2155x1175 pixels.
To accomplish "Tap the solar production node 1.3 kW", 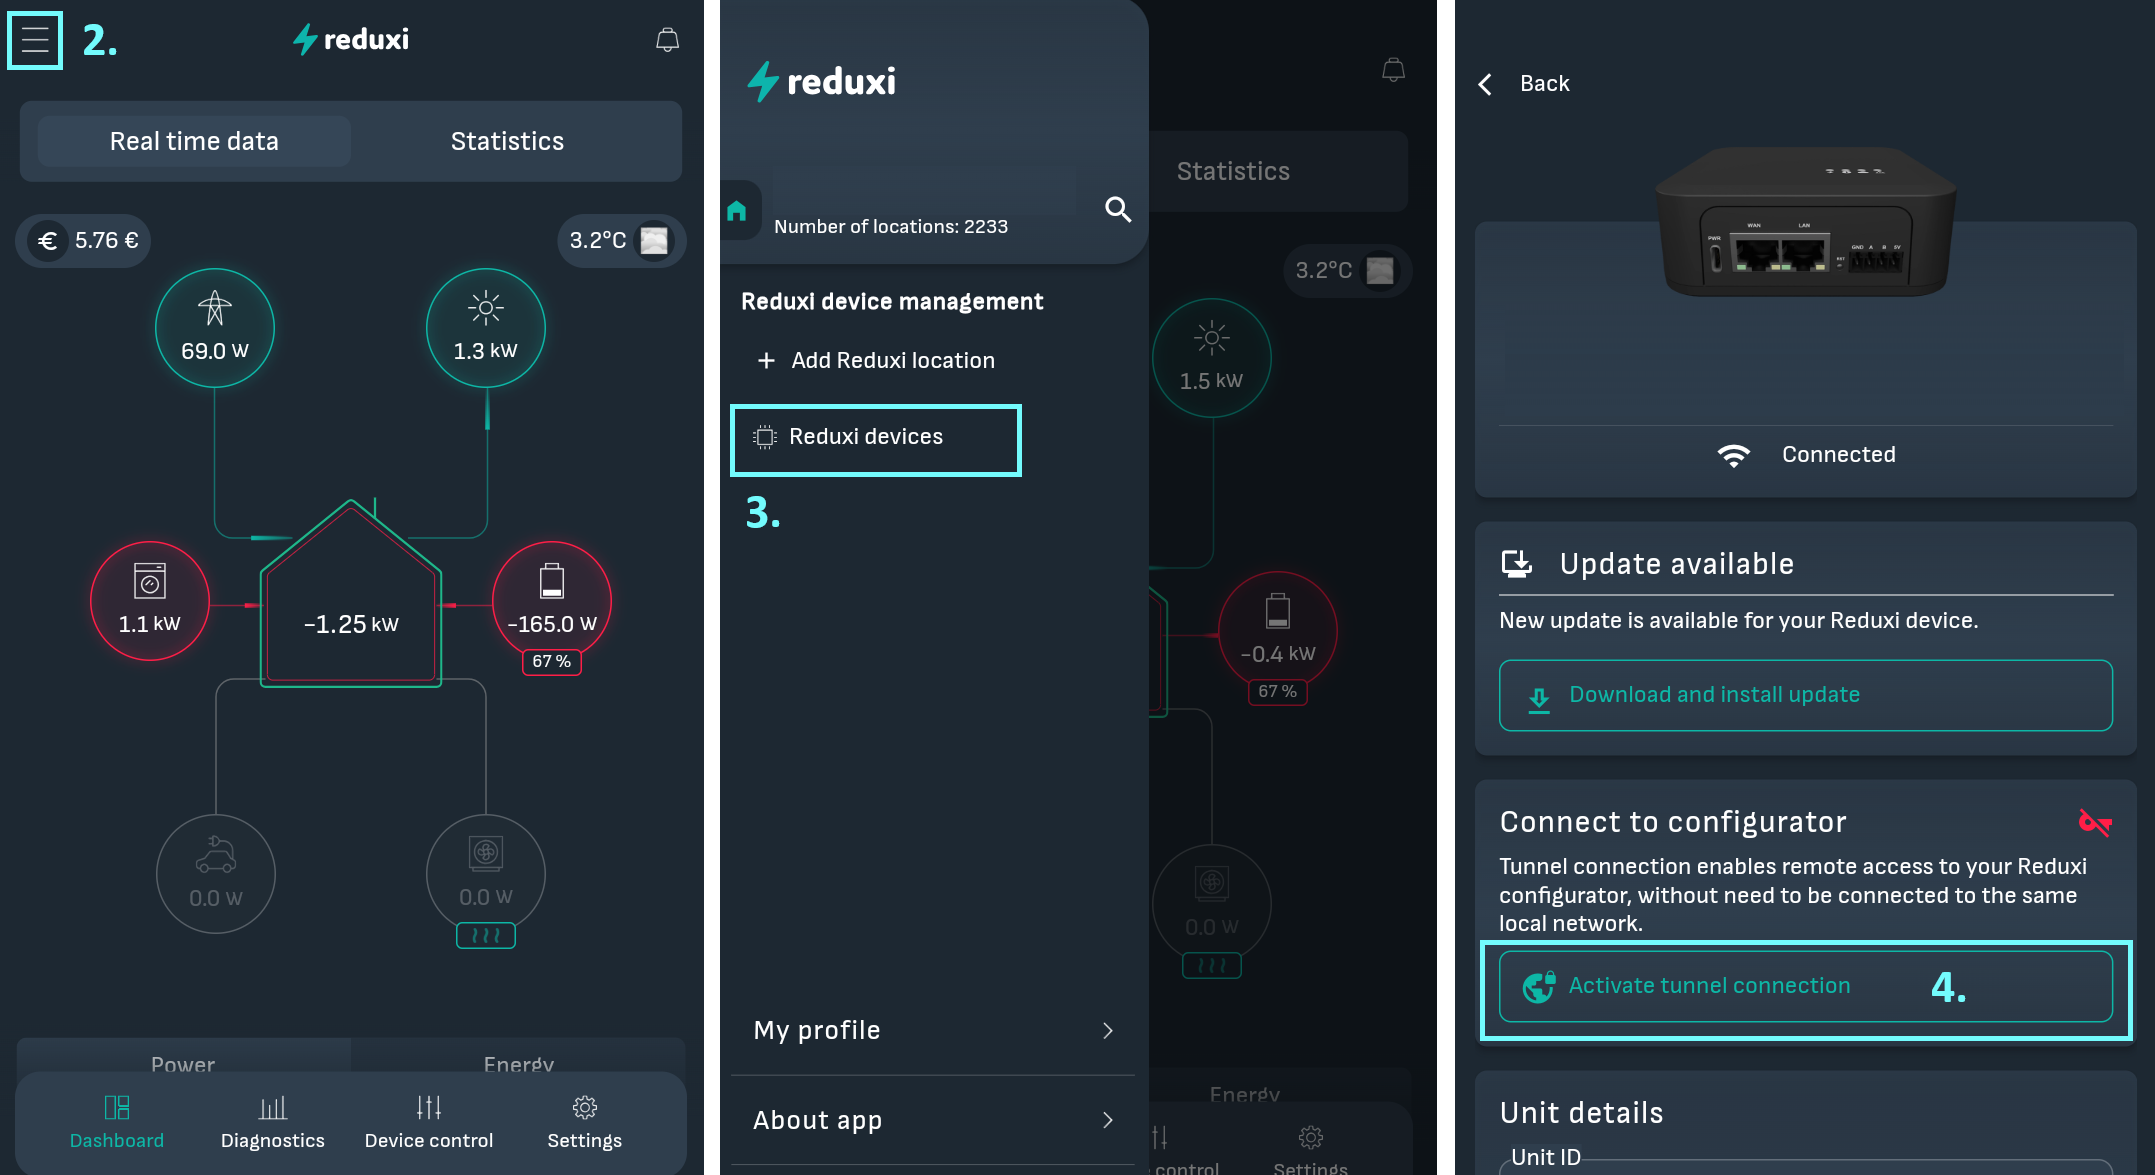I will click(x=486, y=327).
